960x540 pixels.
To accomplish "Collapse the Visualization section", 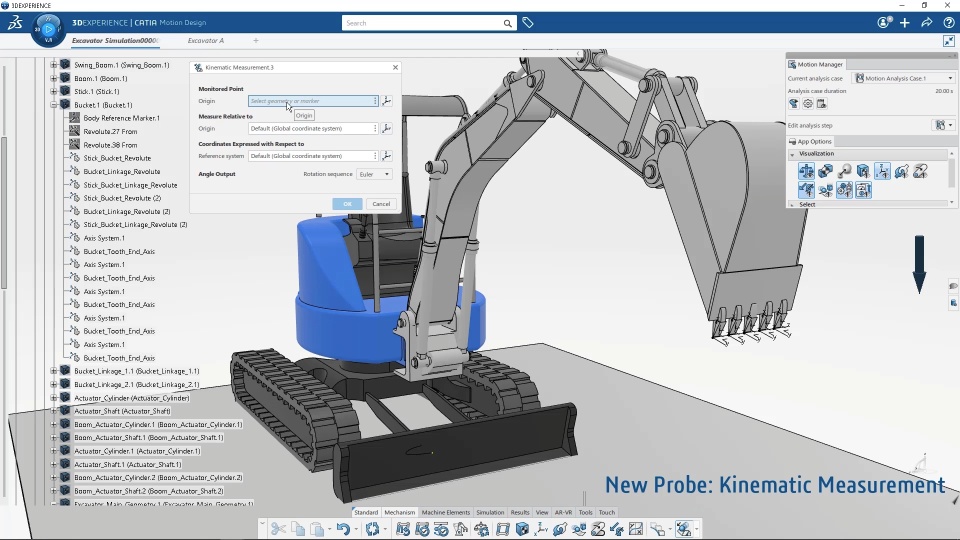I will coord(792,154).
